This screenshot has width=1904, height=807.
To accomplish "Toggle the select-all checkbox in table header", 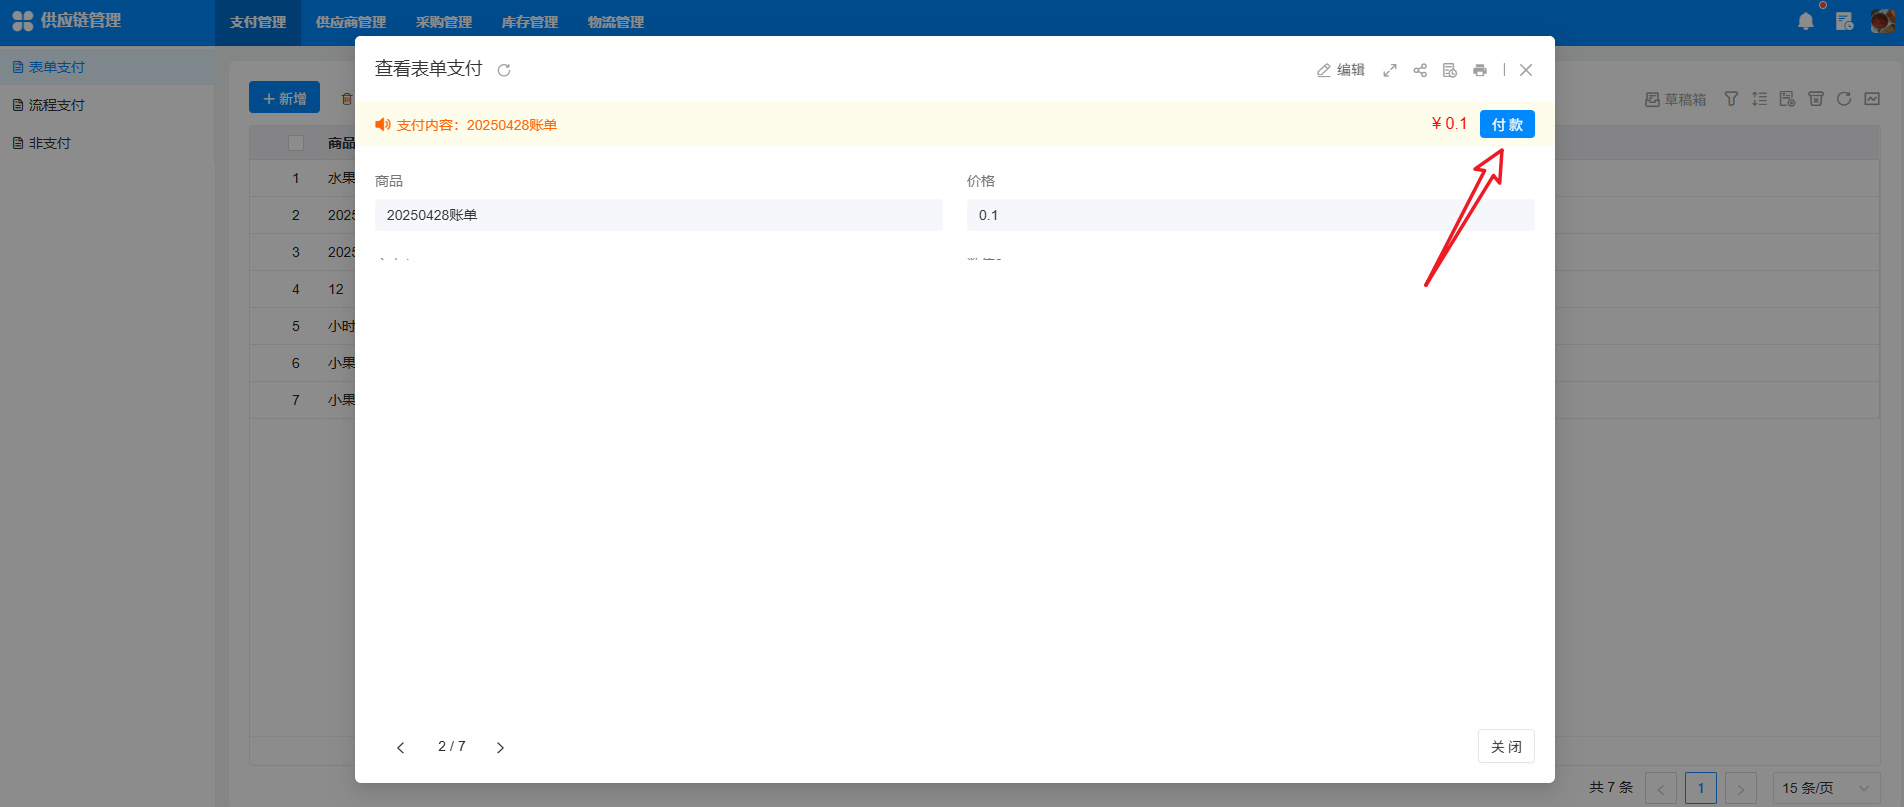I will click(296, 143).
